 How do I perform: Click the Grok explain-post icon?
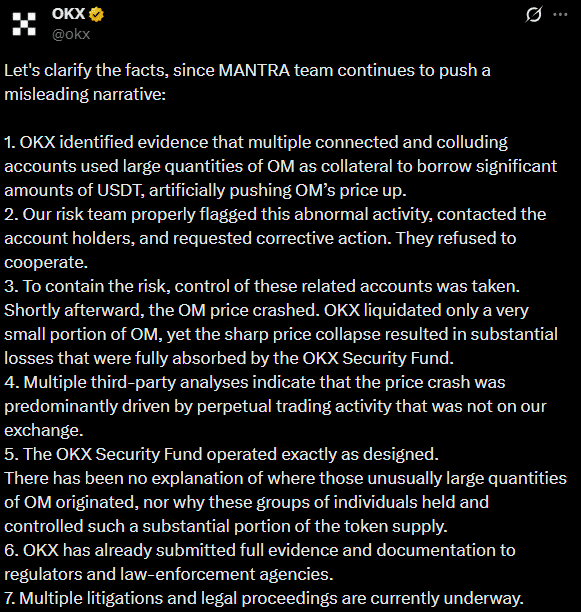pos(533,14)
